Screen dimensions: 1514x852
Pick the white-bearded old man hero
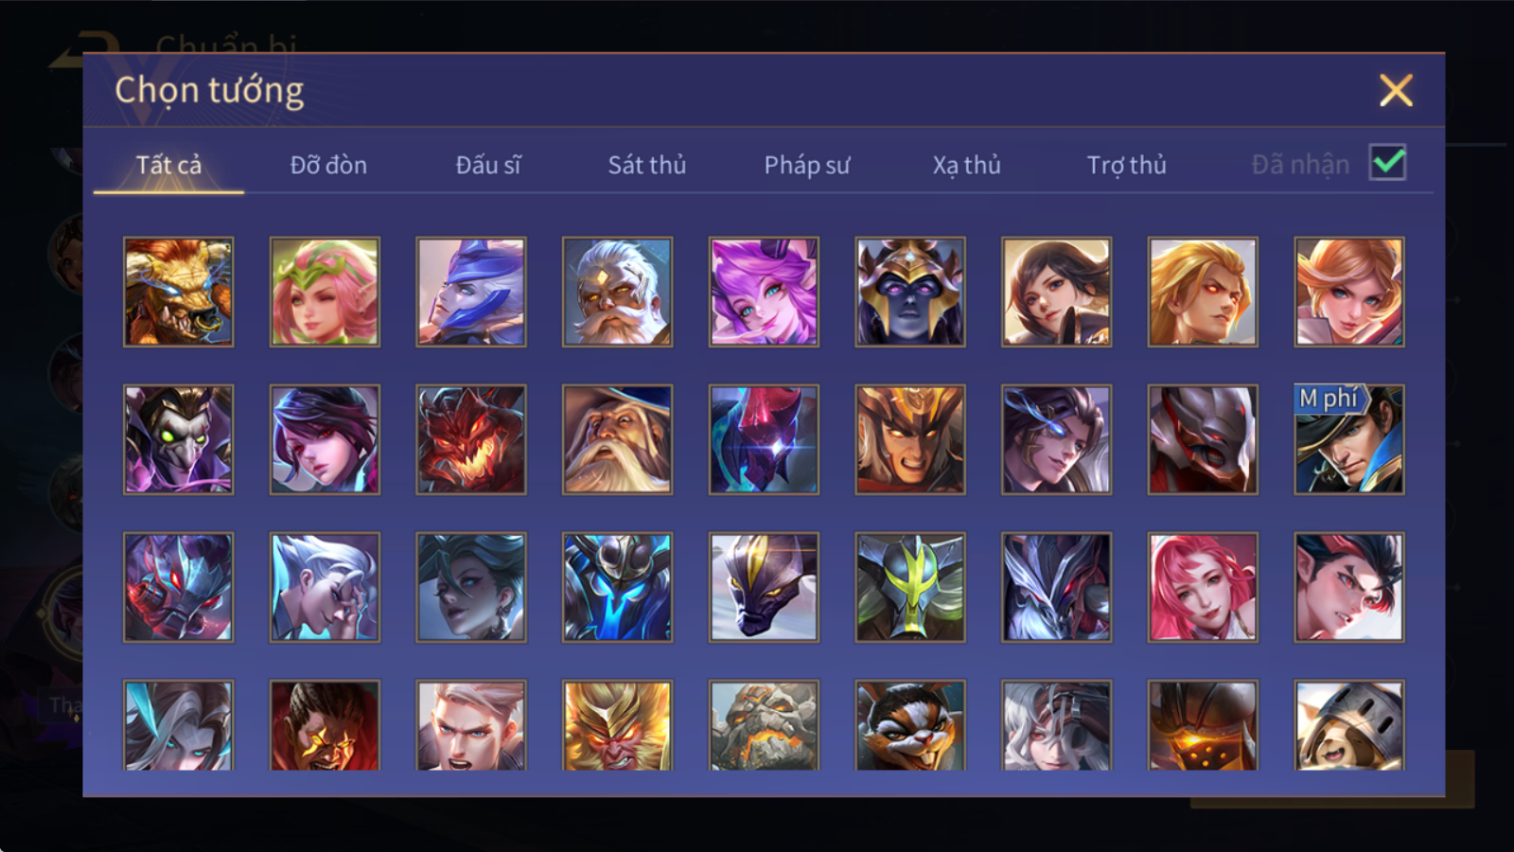(x=617, y=292)
